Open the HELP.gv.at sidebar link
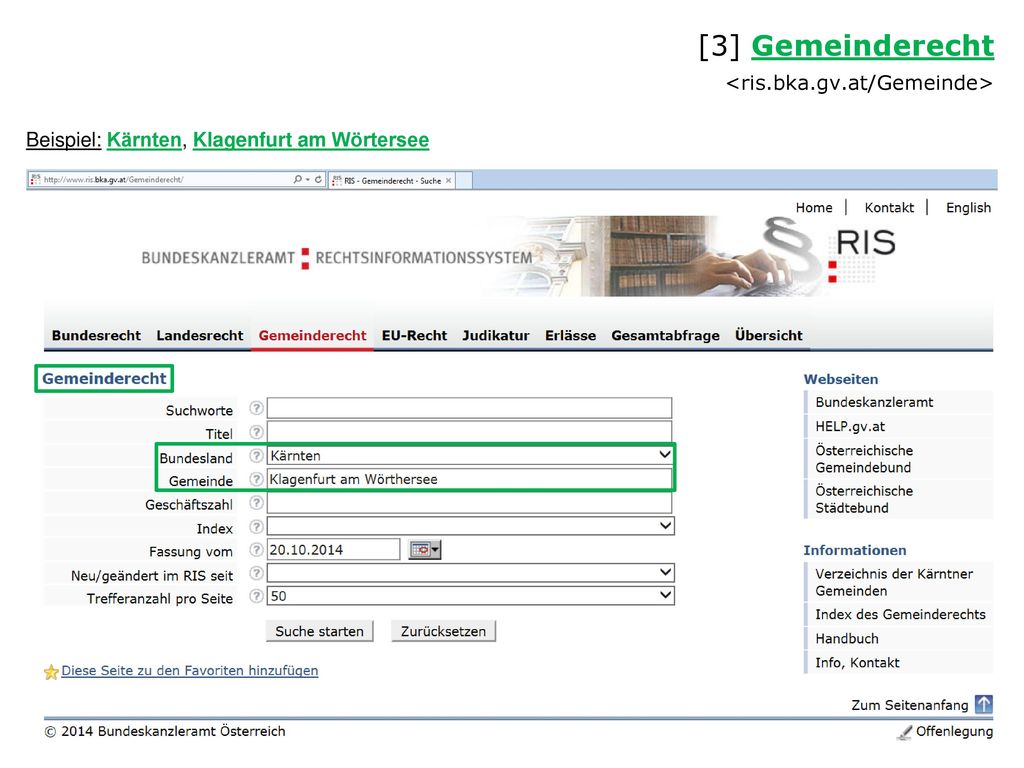 [850, 426]
